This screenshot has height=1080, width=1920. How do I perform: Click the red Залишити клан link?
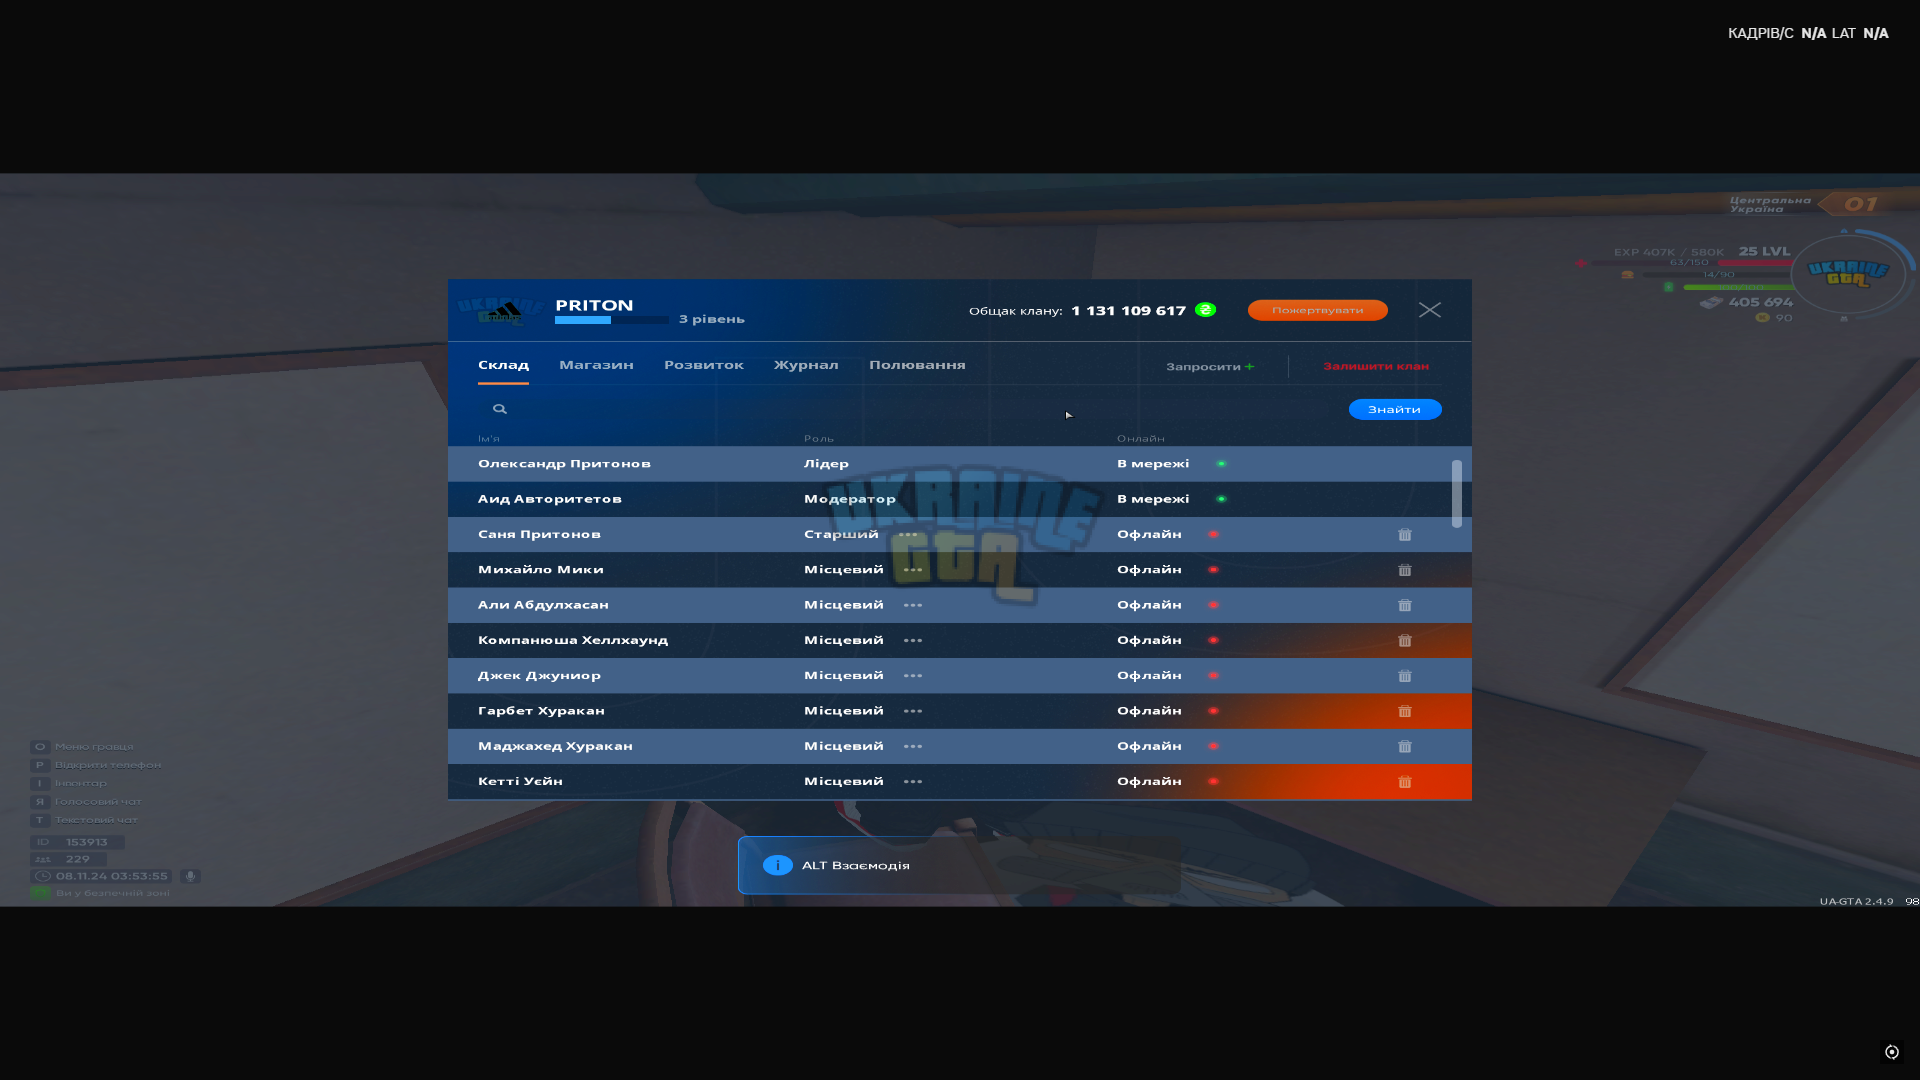pos(1376,366)
